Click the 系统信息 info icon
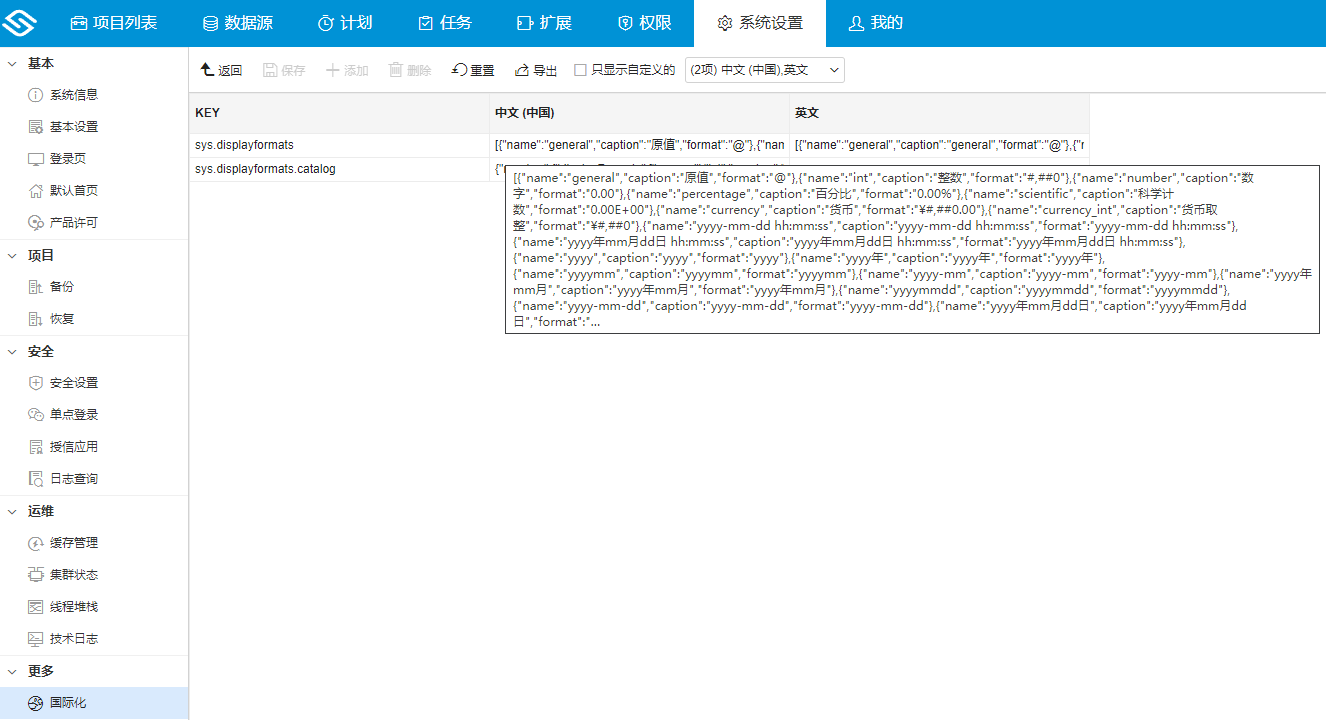Viewport: 1326px width, 720px height. tap(36, 95)
